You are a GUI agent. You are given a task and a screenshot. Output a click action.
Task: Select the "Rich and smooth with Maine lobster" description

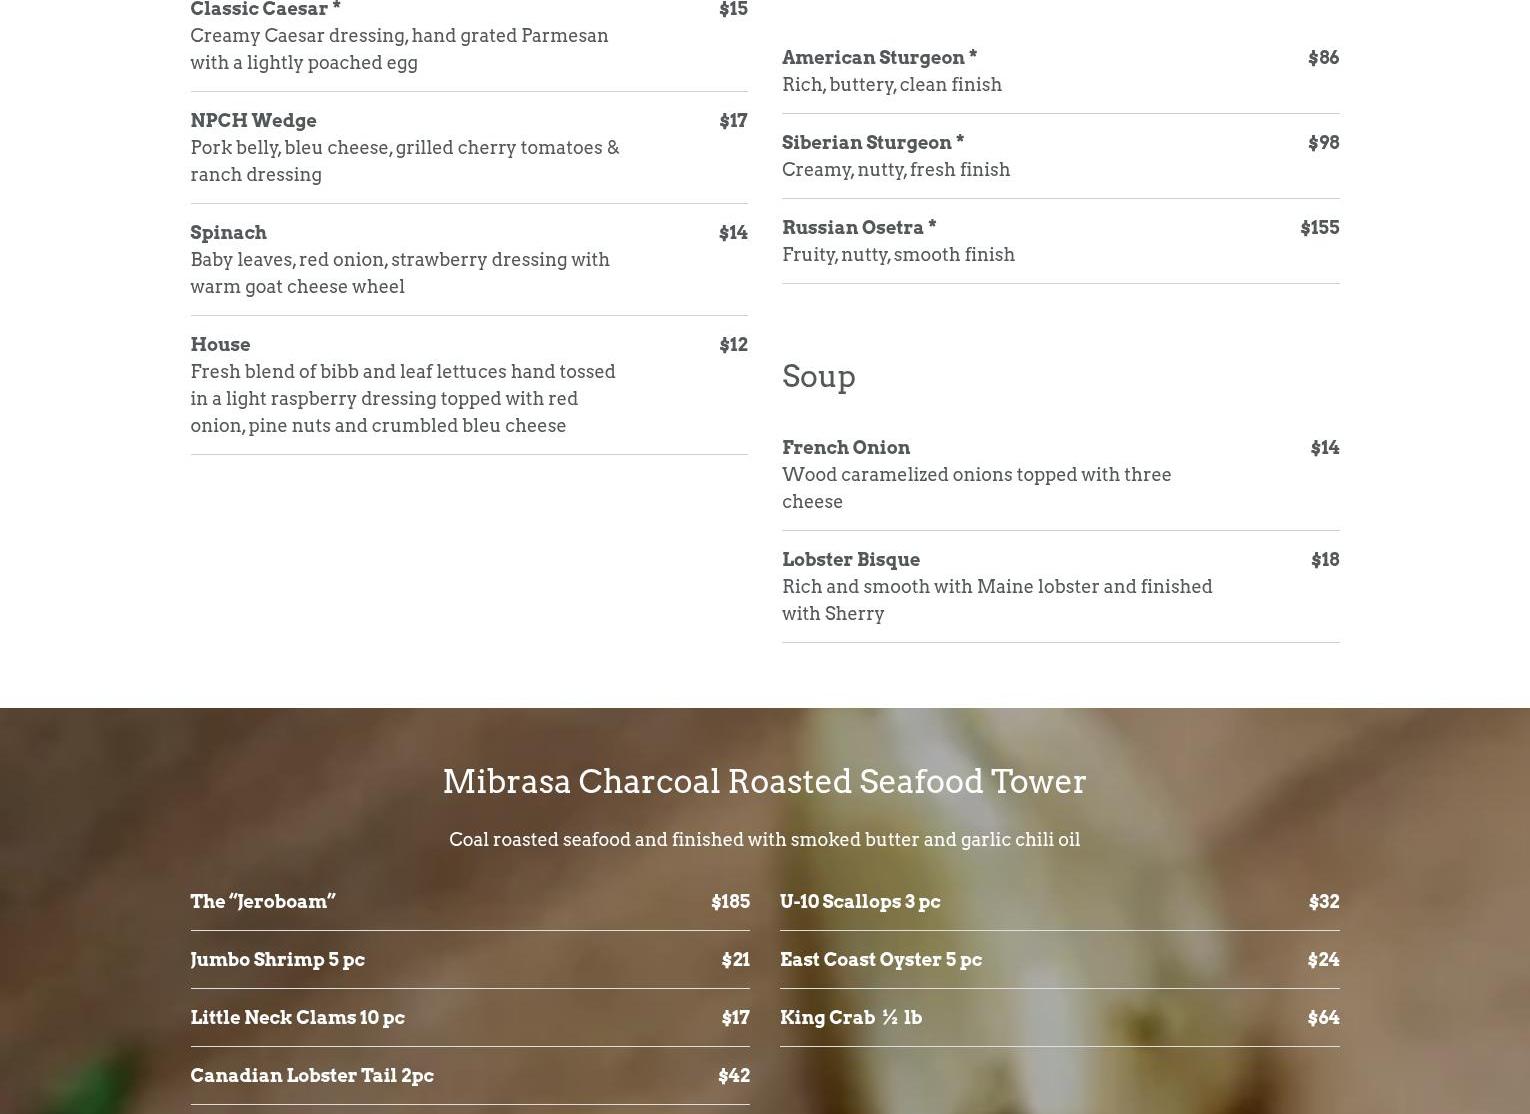[x=997, y=600]
